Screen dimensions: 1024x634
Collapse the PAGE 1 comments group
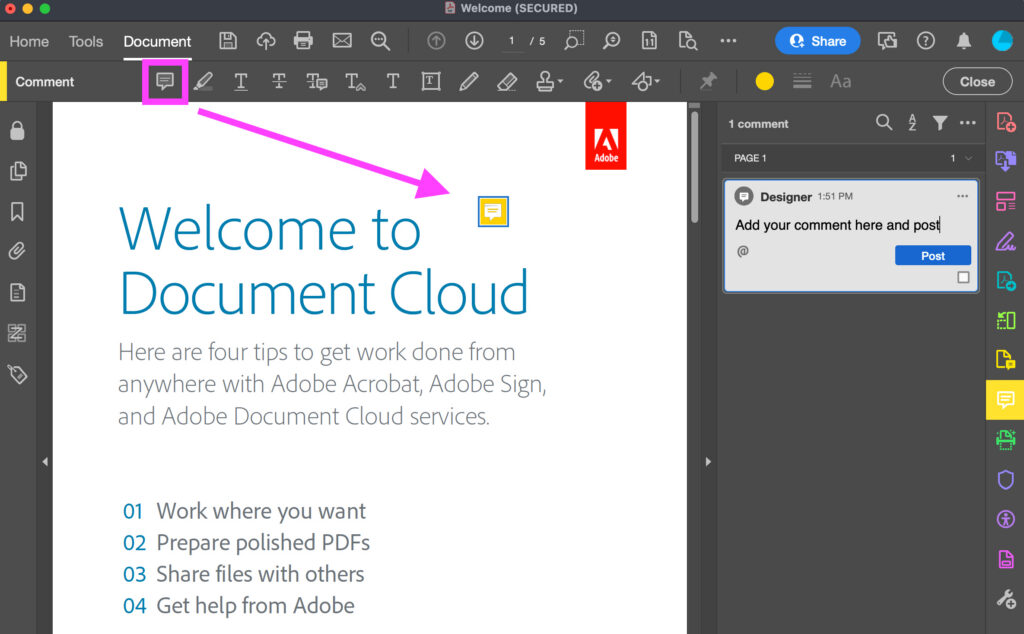tap(968, 158)
